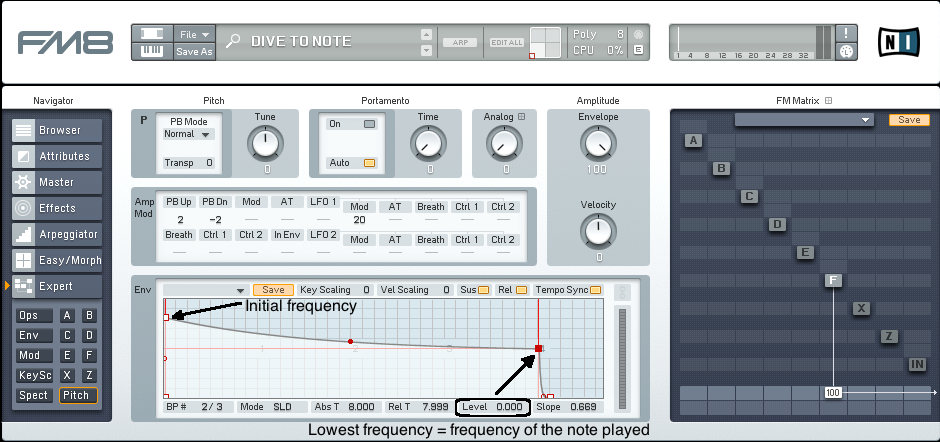Open the morph square thumbnail
Image resolution: width=940 pixels, height=442 pixels.
(545, 43)
